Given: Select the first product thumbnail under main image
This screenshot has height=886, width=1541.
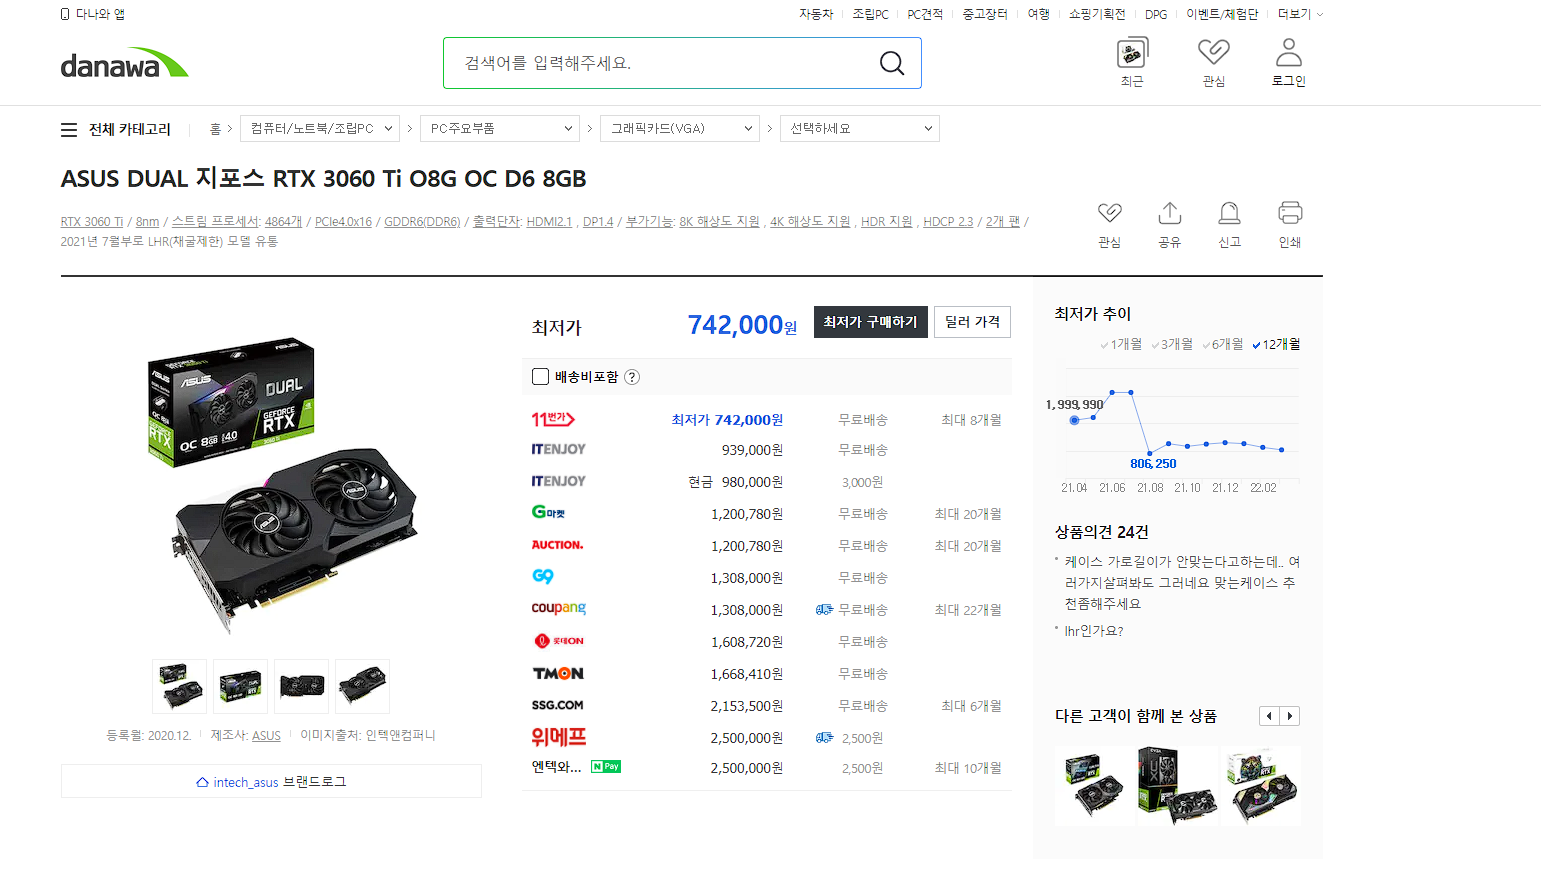Looking at the screenshot, I should coord(180,686).
